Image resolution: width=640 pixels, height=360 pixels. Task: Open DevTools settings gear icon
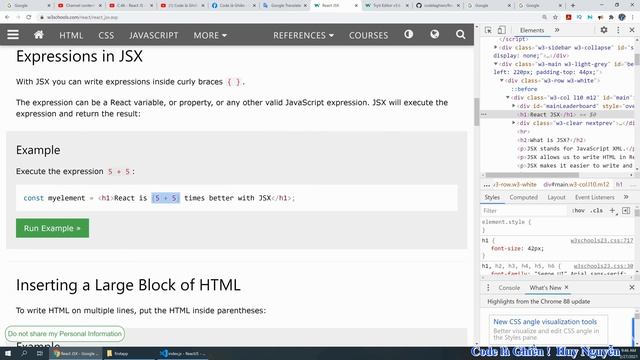pos(604,30)
